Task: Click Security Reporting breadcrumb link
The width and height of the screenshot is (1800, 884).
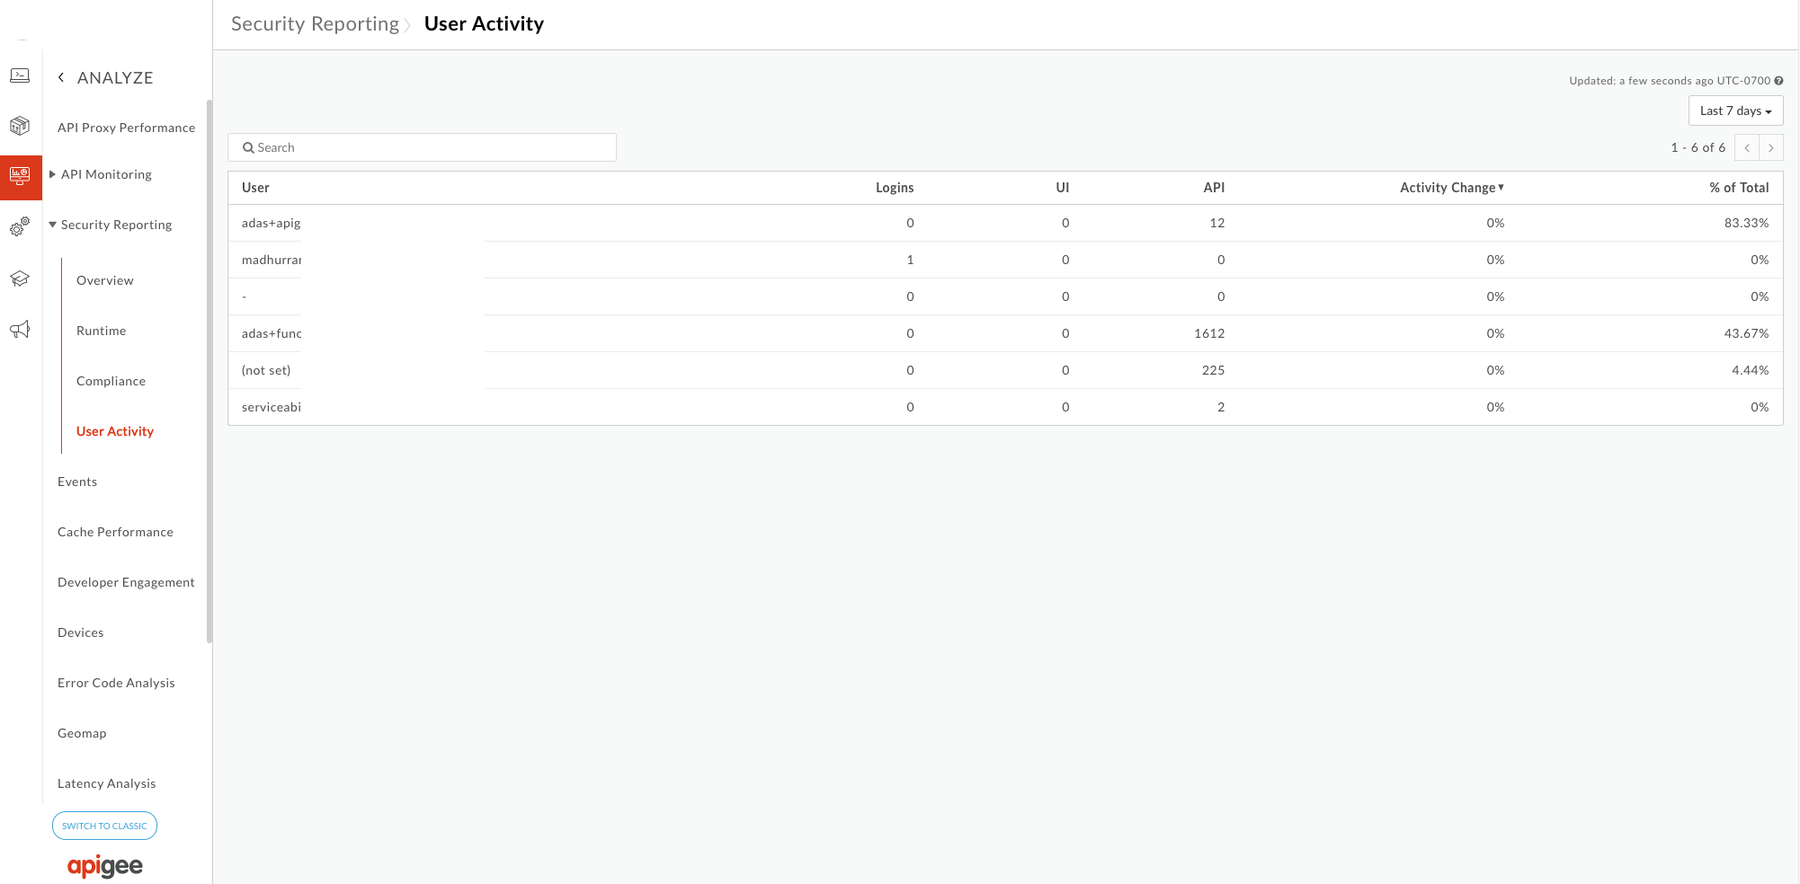Action: pos(315,24)
